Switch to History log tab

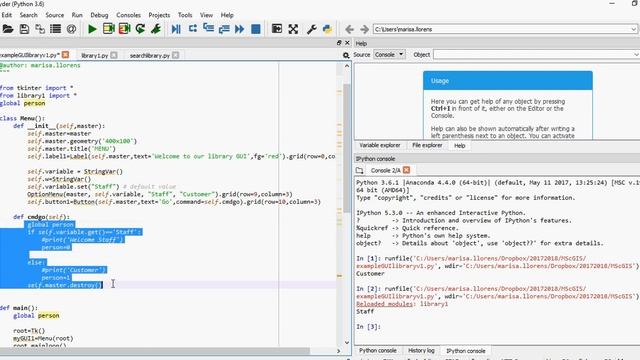(x=421, y=351)
